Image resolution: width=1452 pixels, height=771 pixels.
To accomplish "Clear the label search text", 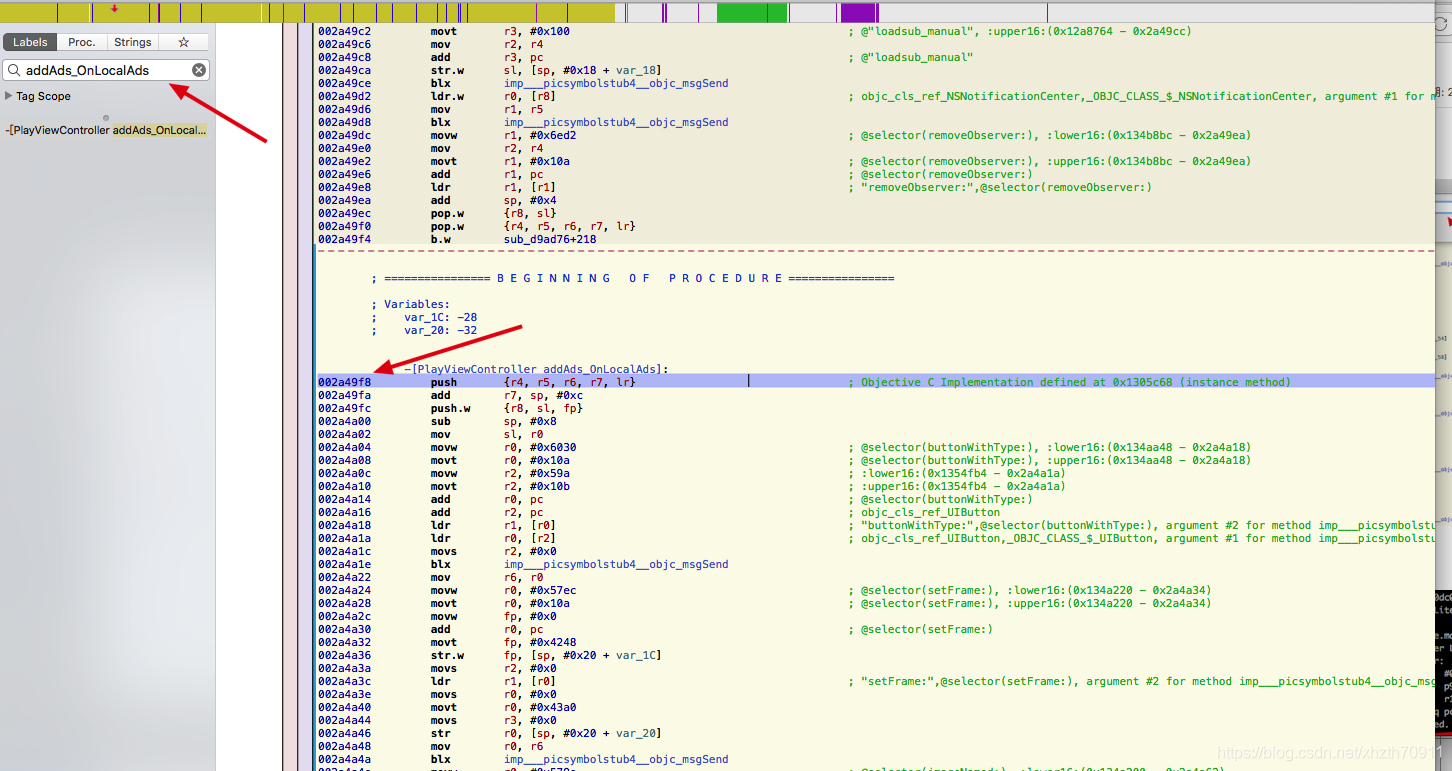I will pyautogui.click(x=199, y=70).
